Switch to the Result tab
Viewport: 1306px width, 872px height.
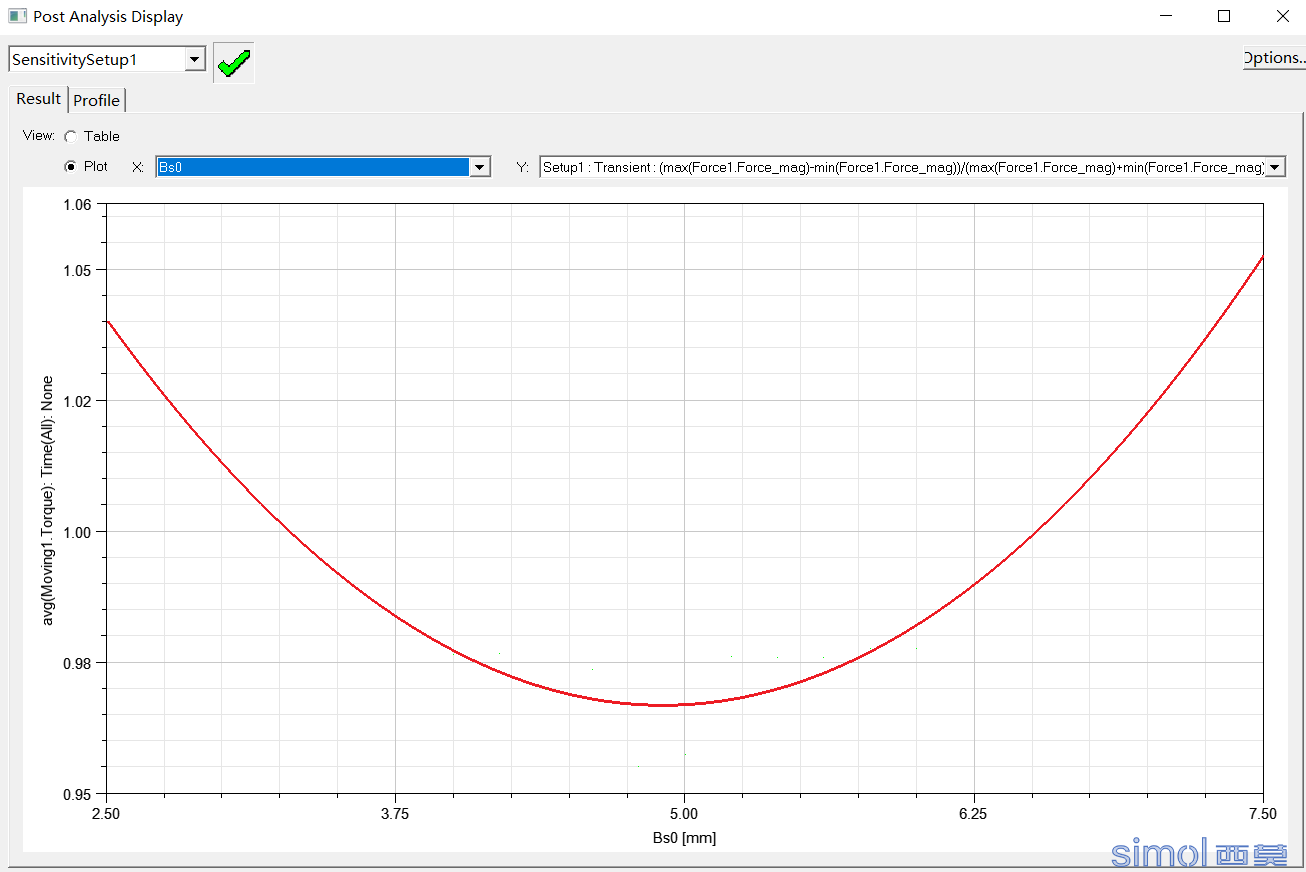pyautogui.click(x=38, y=99)
